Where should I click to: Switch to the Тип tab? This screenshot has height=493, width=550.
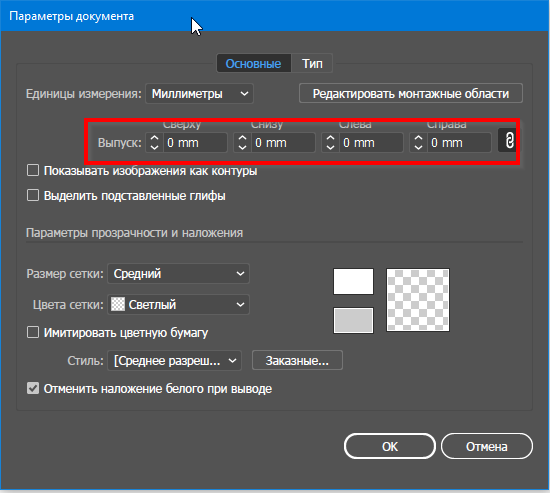(312, 64)
